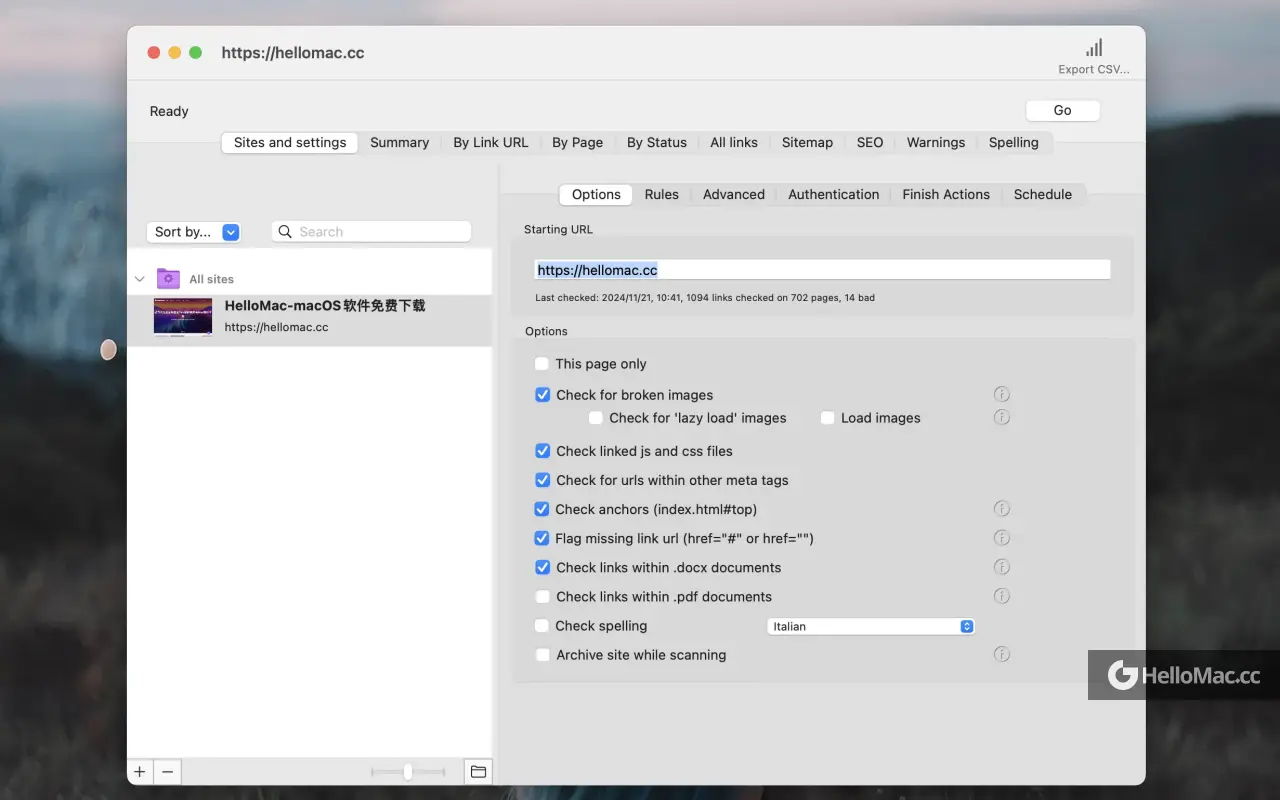Image resolution: width=1280 pixels, height=800 pixels.
Task: Click the Go button
Action: [1062, 111]
